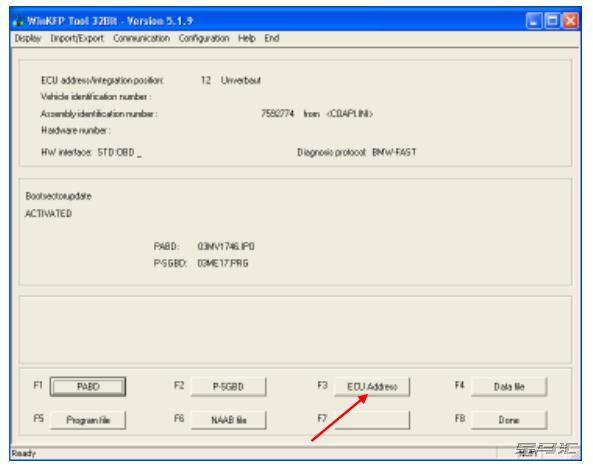Click the F8 Done button
Screen dimensions: 593x471
509,420
